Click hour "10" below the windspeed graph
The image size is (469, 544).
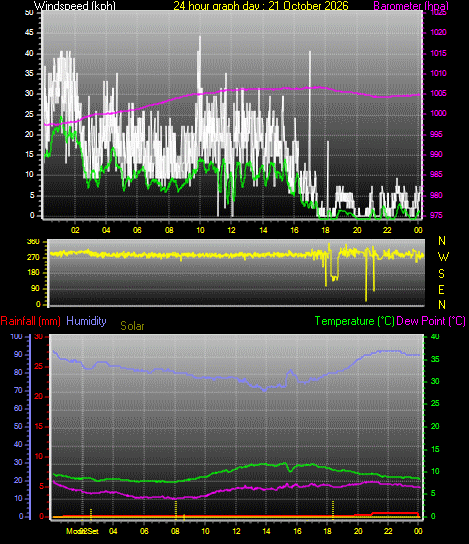200,230
